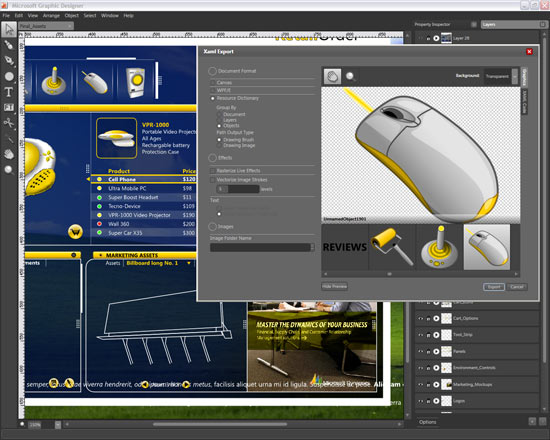Viewport: 550px width, 440px height.
Task: Adjust the vectorize levels slider
Action: coord(238,189)
